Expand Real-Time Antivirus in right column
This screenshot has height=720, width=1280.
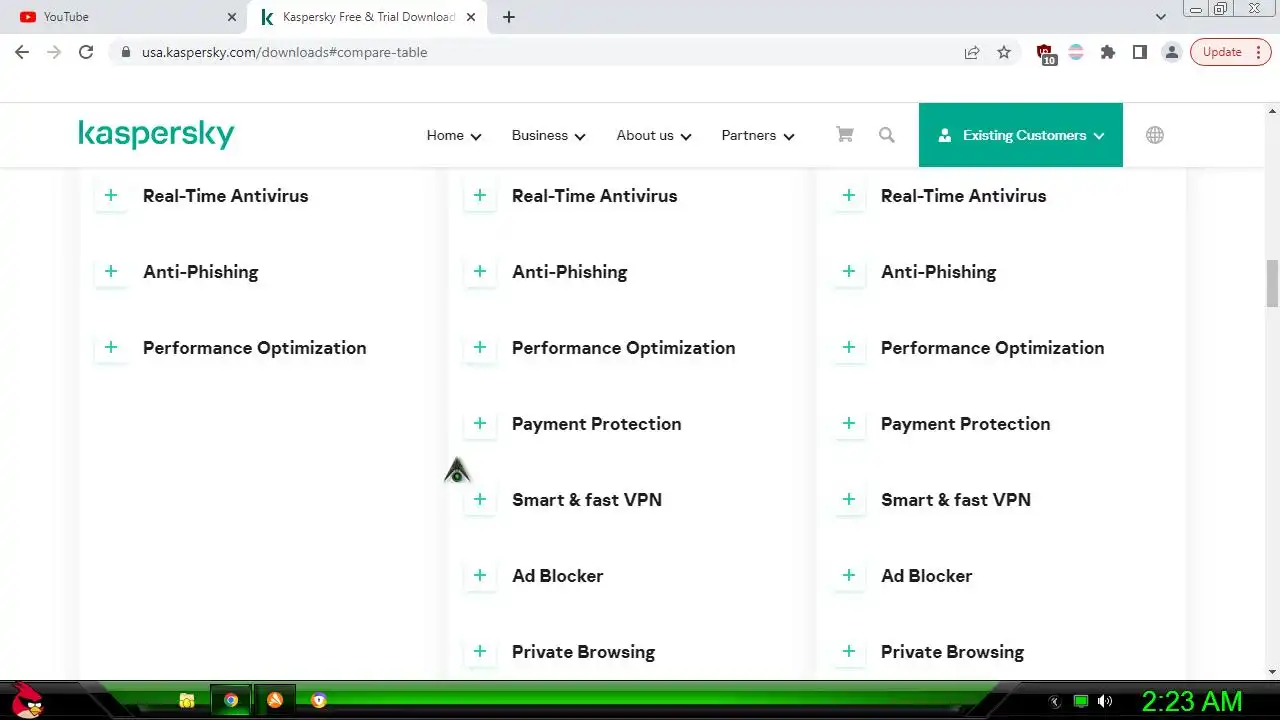coord(849,195)
